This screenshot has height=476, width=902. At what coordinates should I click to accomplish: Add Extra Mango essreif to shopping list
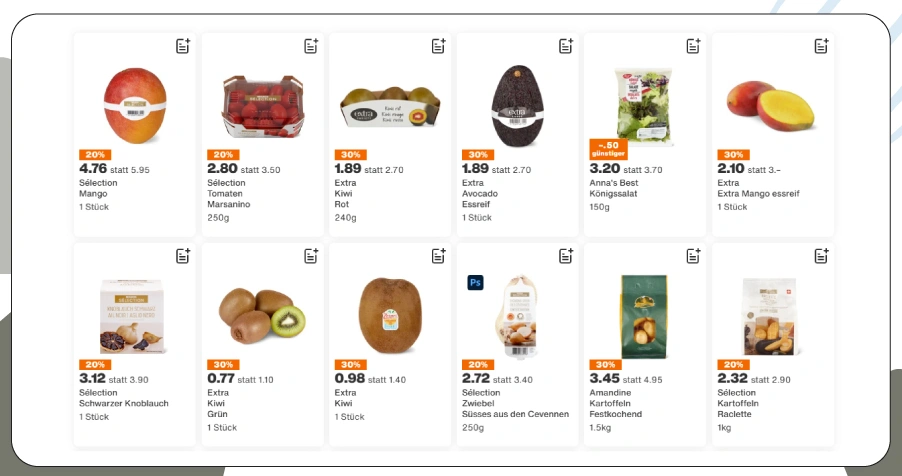click(821, 46)
